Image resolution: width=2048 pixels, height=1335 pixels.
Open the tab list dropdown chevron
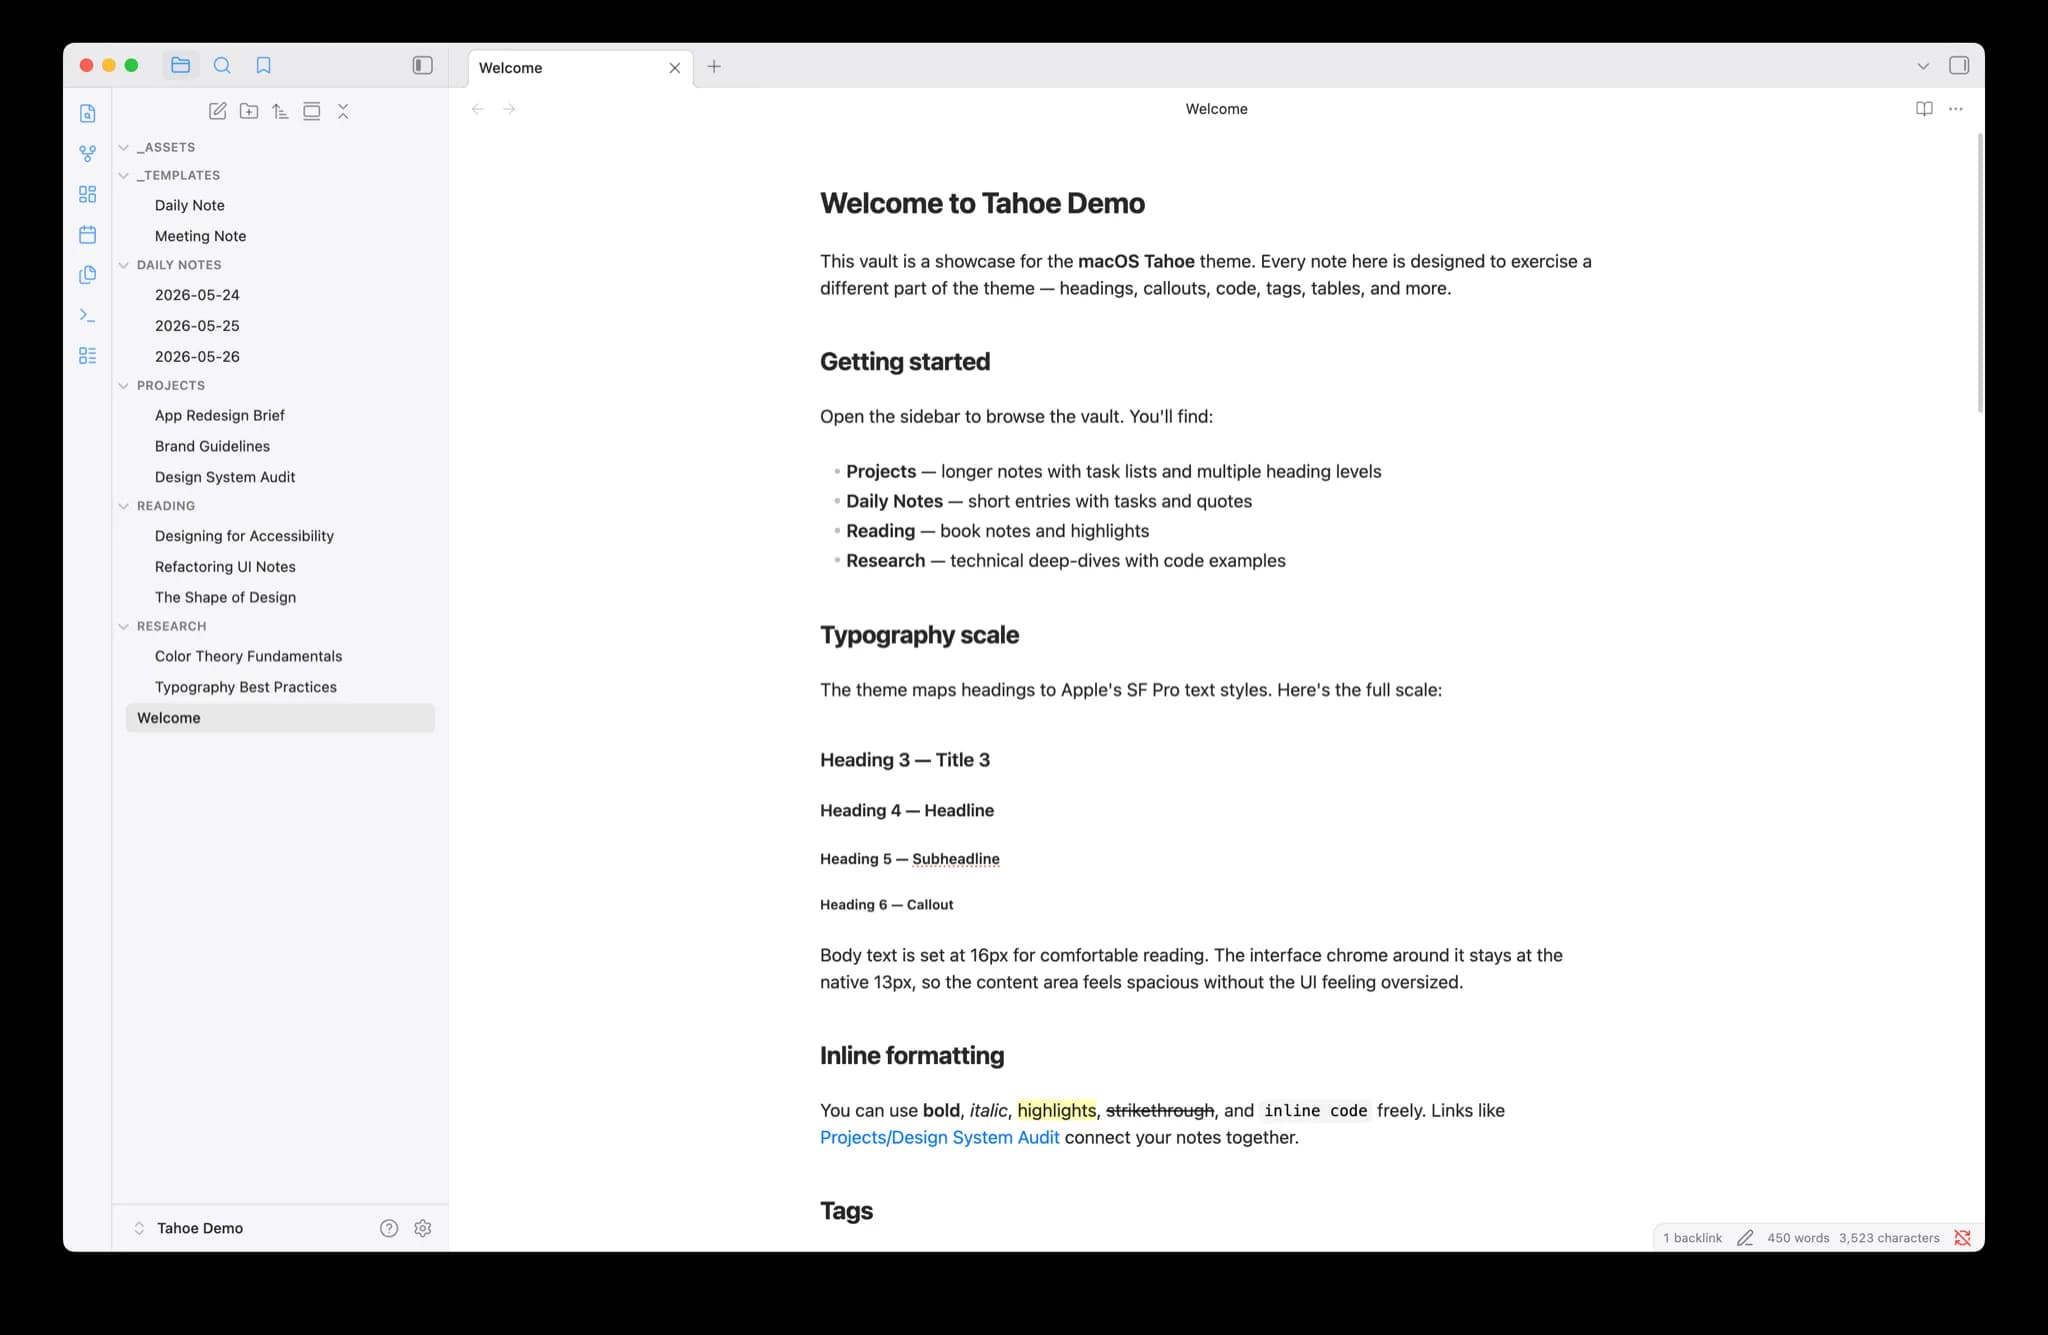1923,66
